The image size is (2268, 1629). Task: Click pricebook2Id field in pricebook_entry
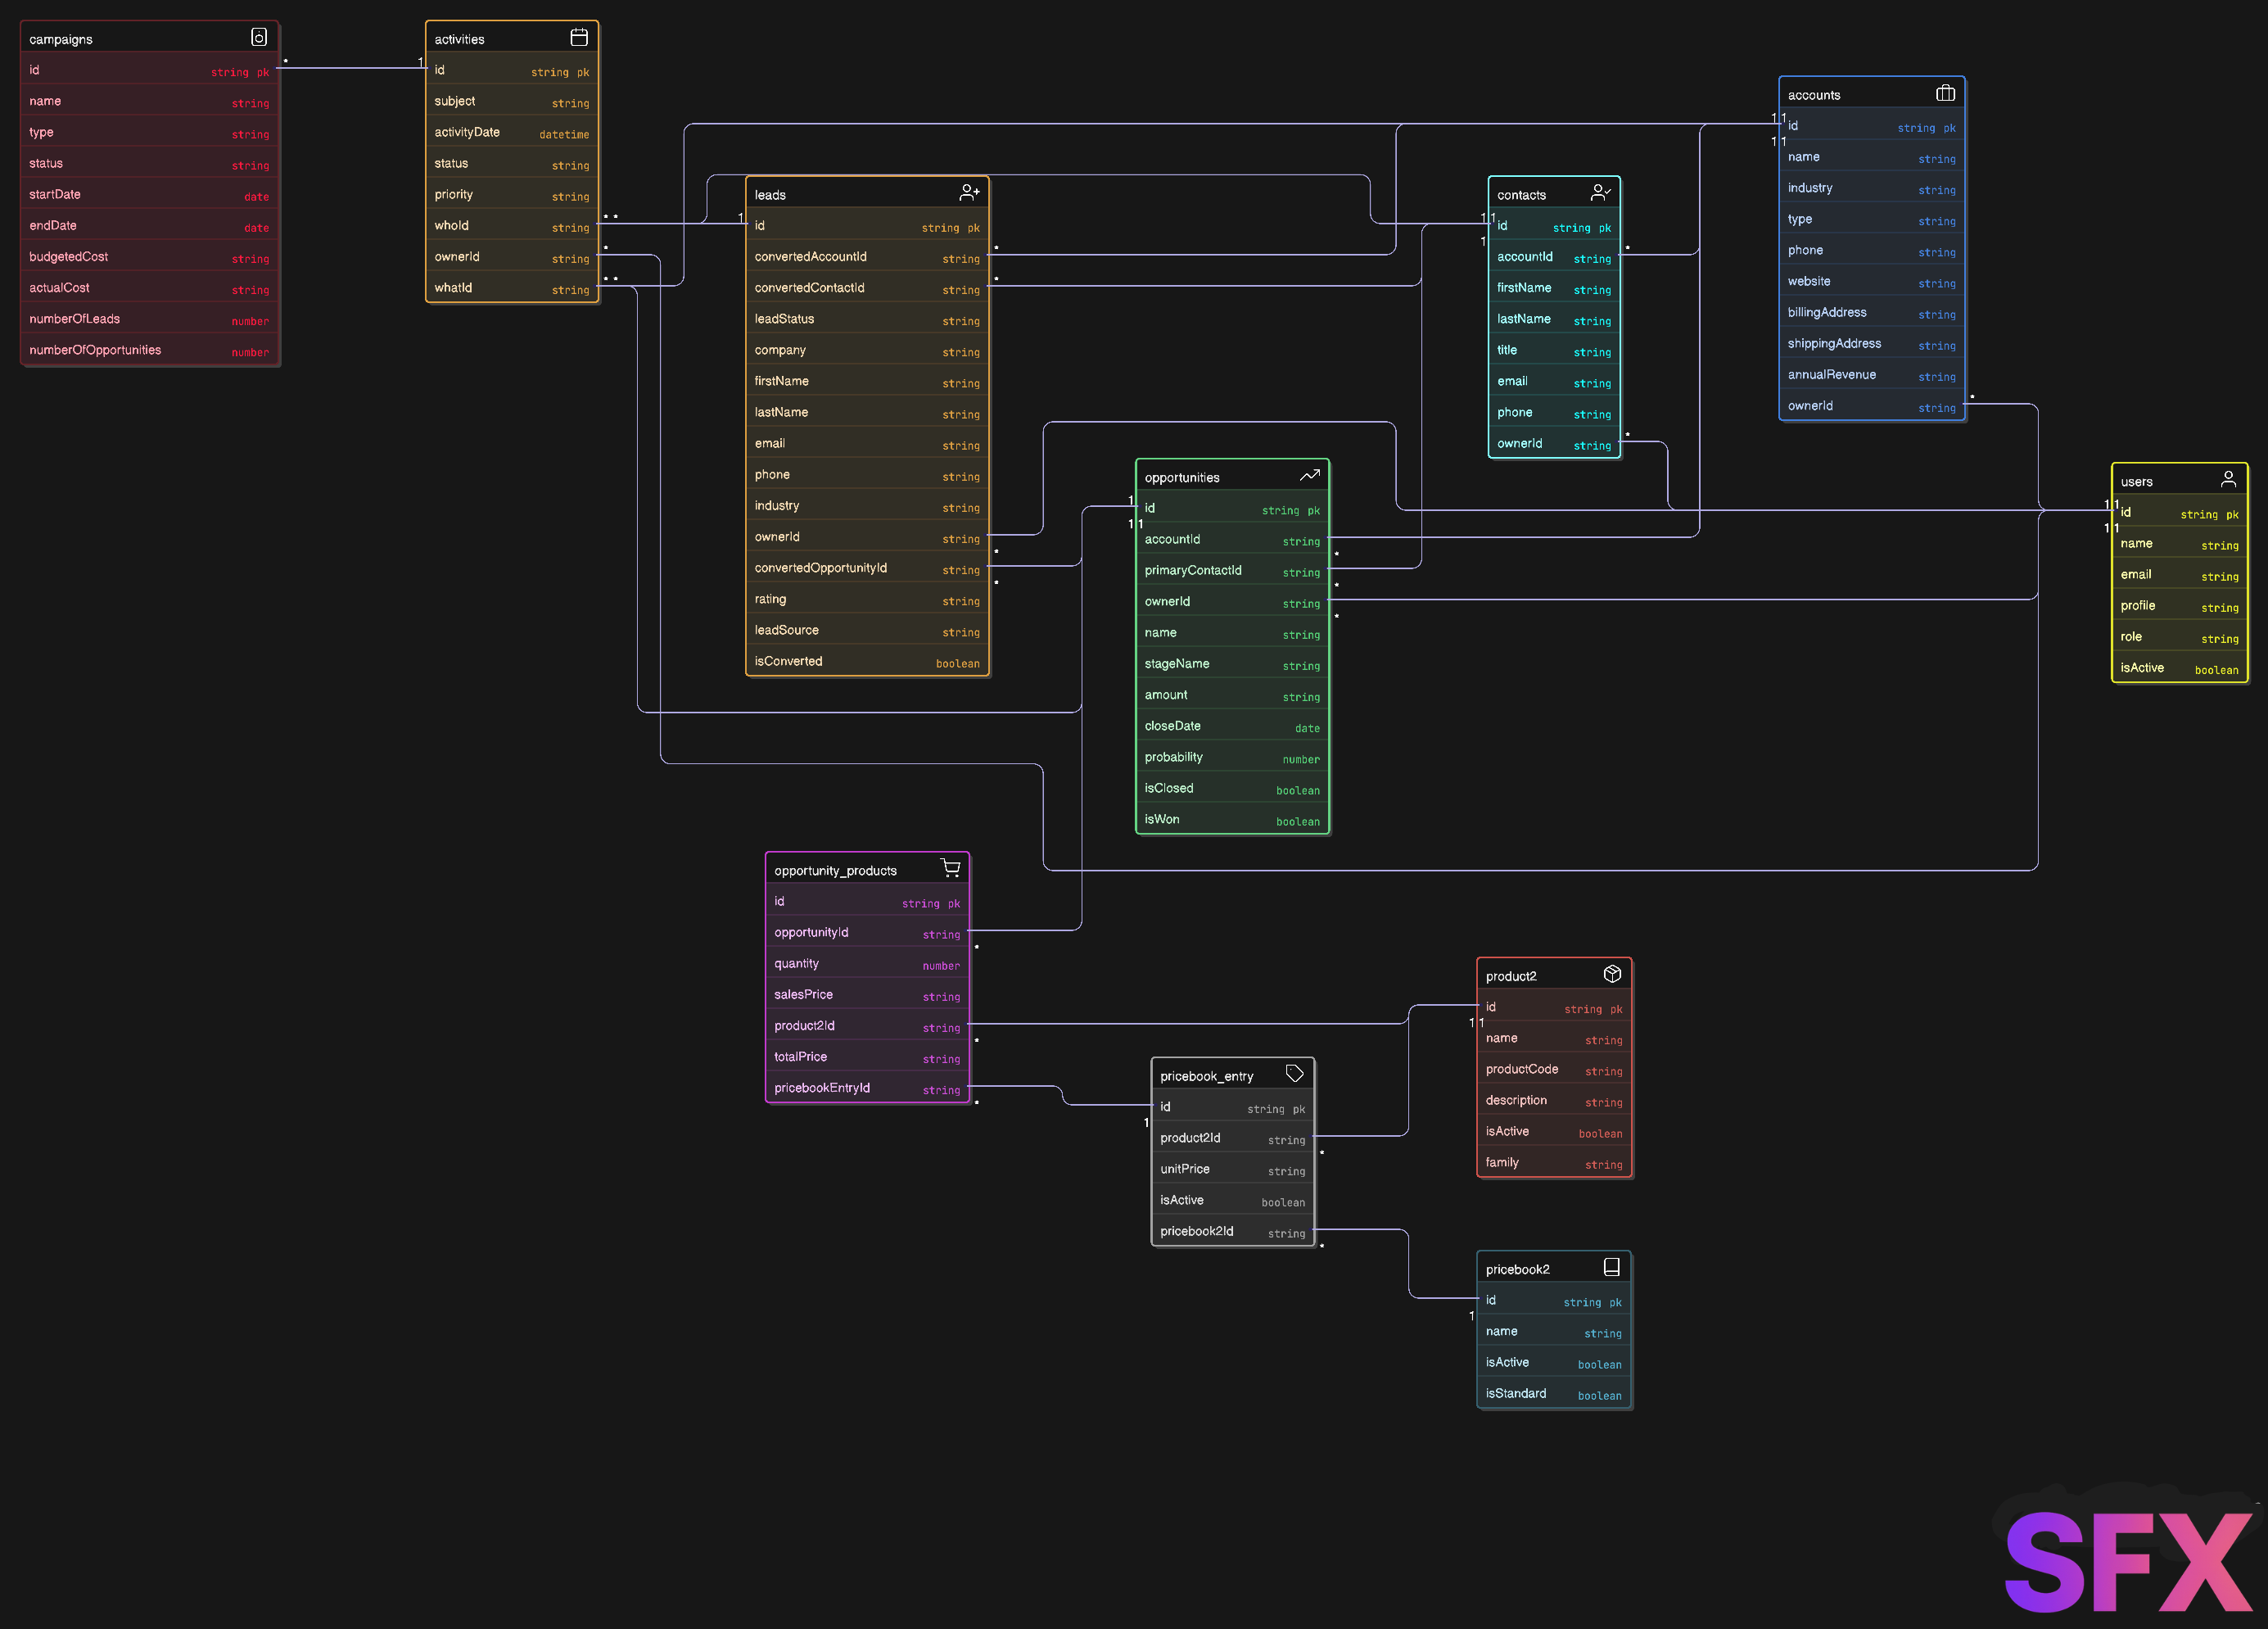(1232, 1231)
